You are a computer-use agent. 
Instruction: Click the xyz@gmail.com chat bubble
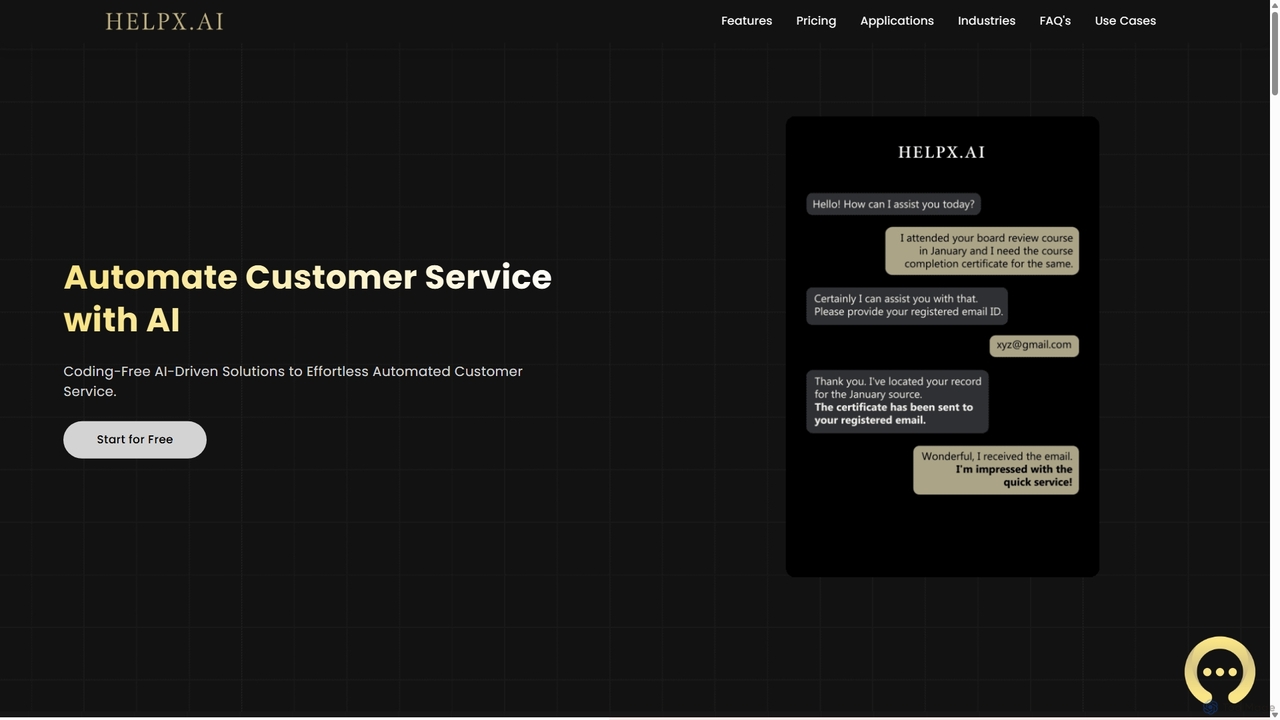tap(1034, 345)
